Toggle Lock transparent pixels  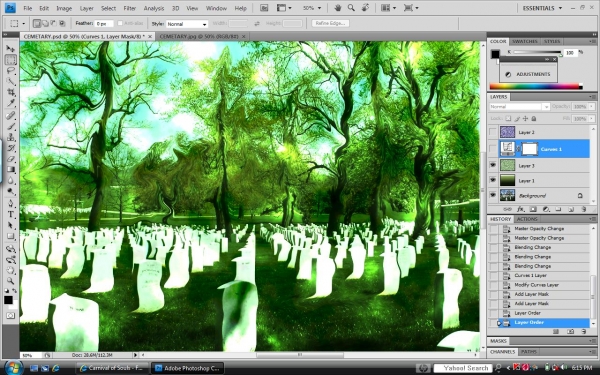tap(508, 119)
